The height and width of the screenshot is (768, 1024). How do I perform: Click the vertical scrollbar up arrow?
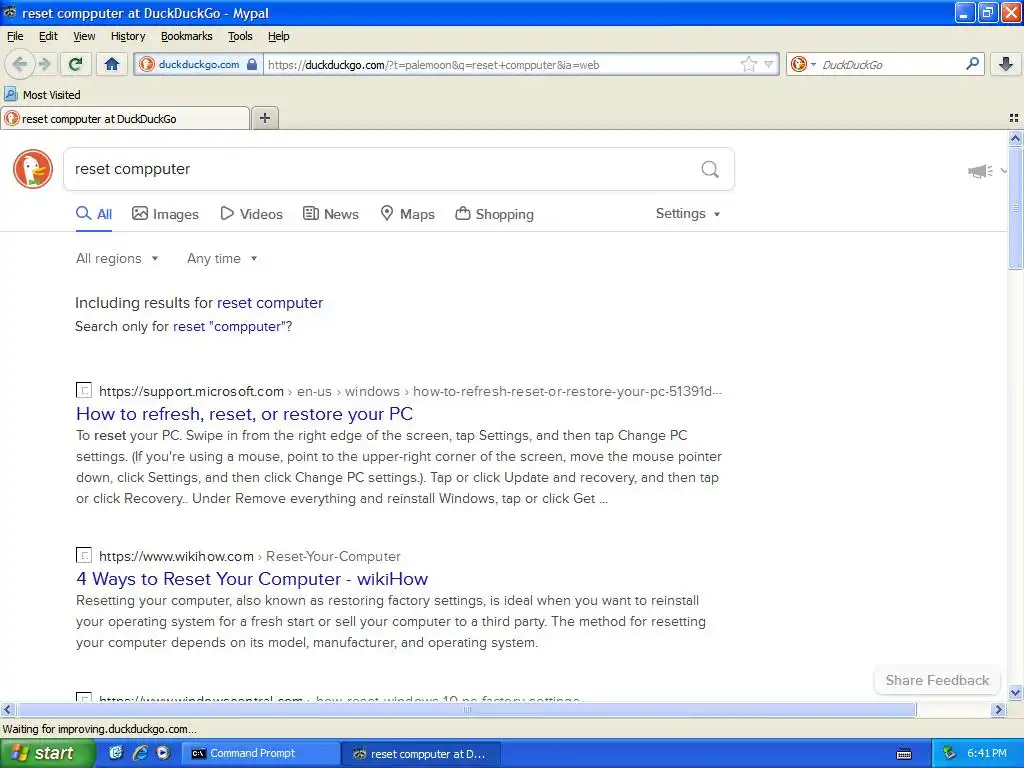point(1015,138)
